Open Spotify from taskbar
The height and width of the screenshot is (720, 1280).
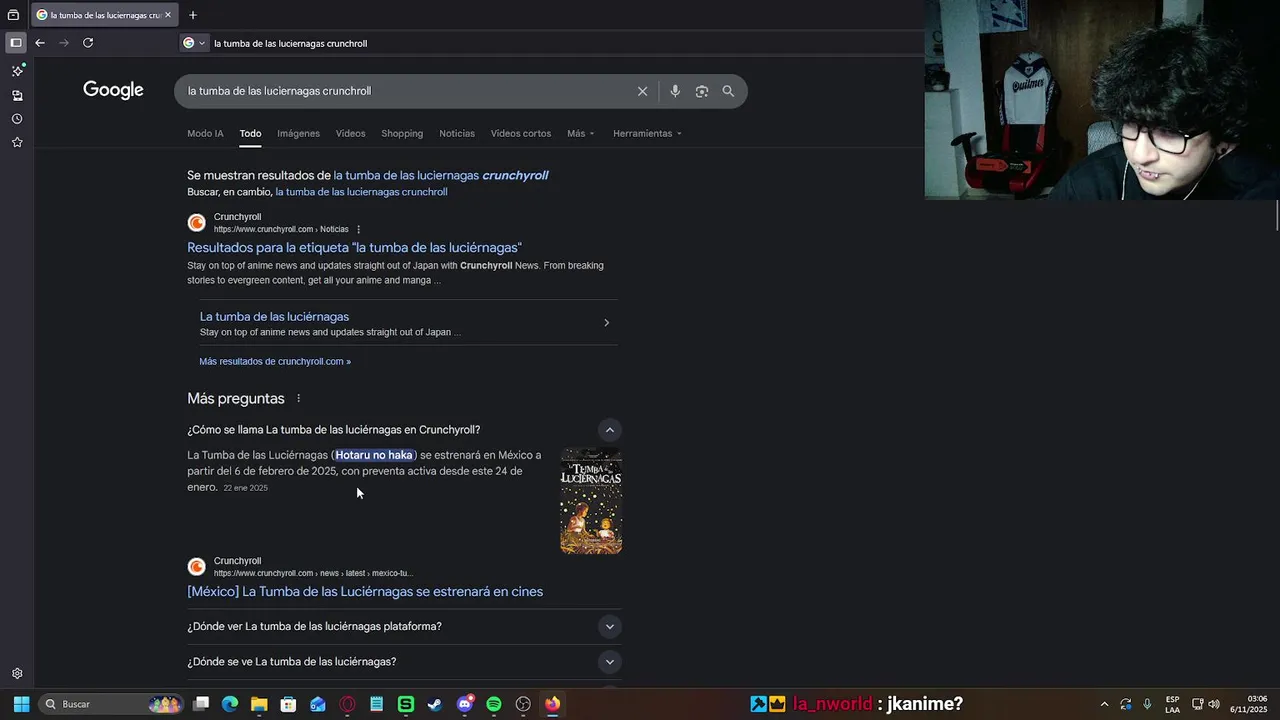[x=494, y=704]
